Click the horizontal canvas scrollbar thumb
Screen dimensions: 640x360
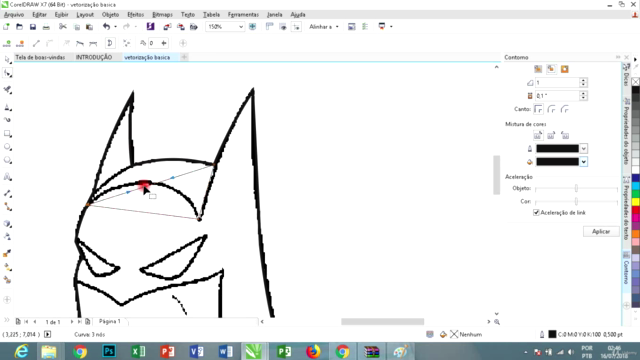click(x=382, y=322)
